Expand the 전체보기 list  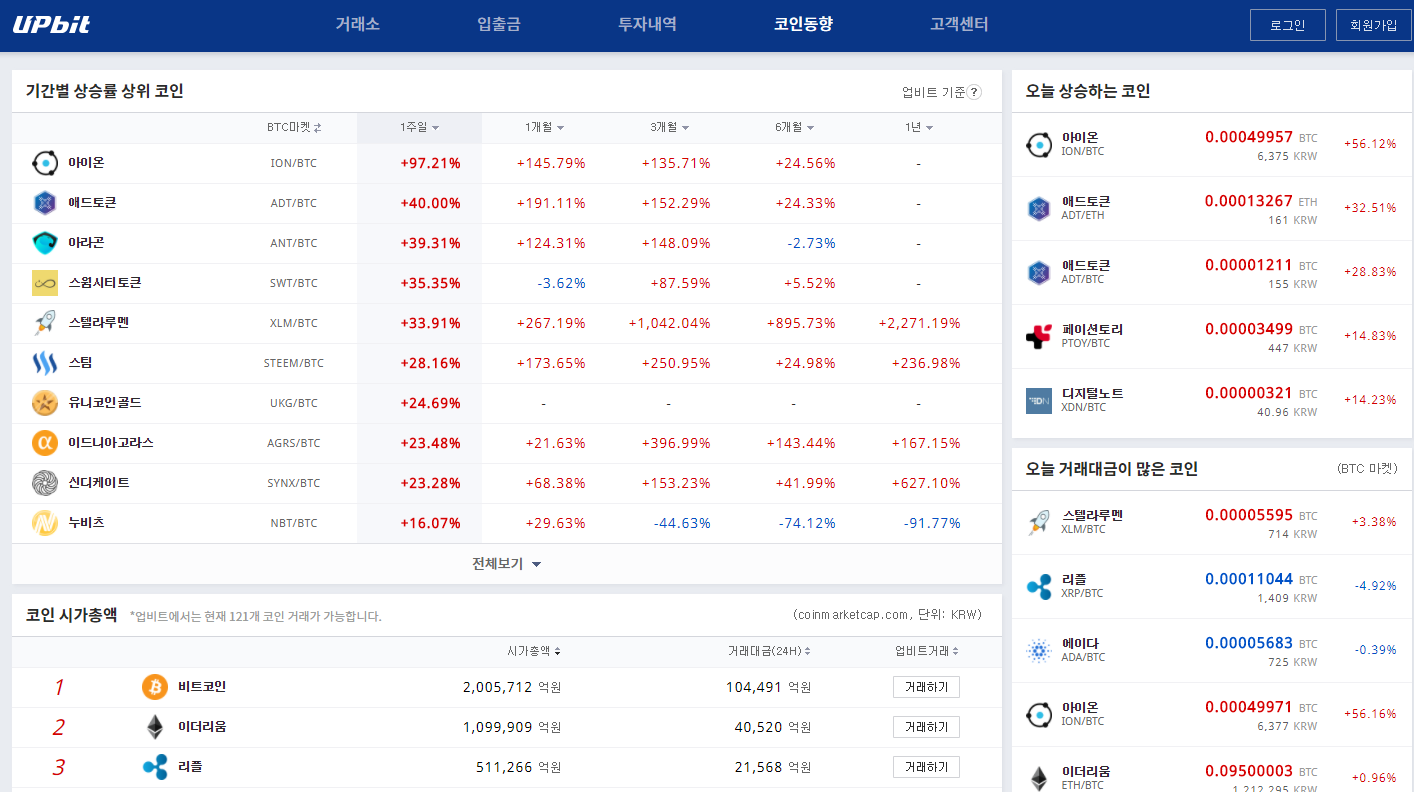pyautogui.click(x=504, y=562)
